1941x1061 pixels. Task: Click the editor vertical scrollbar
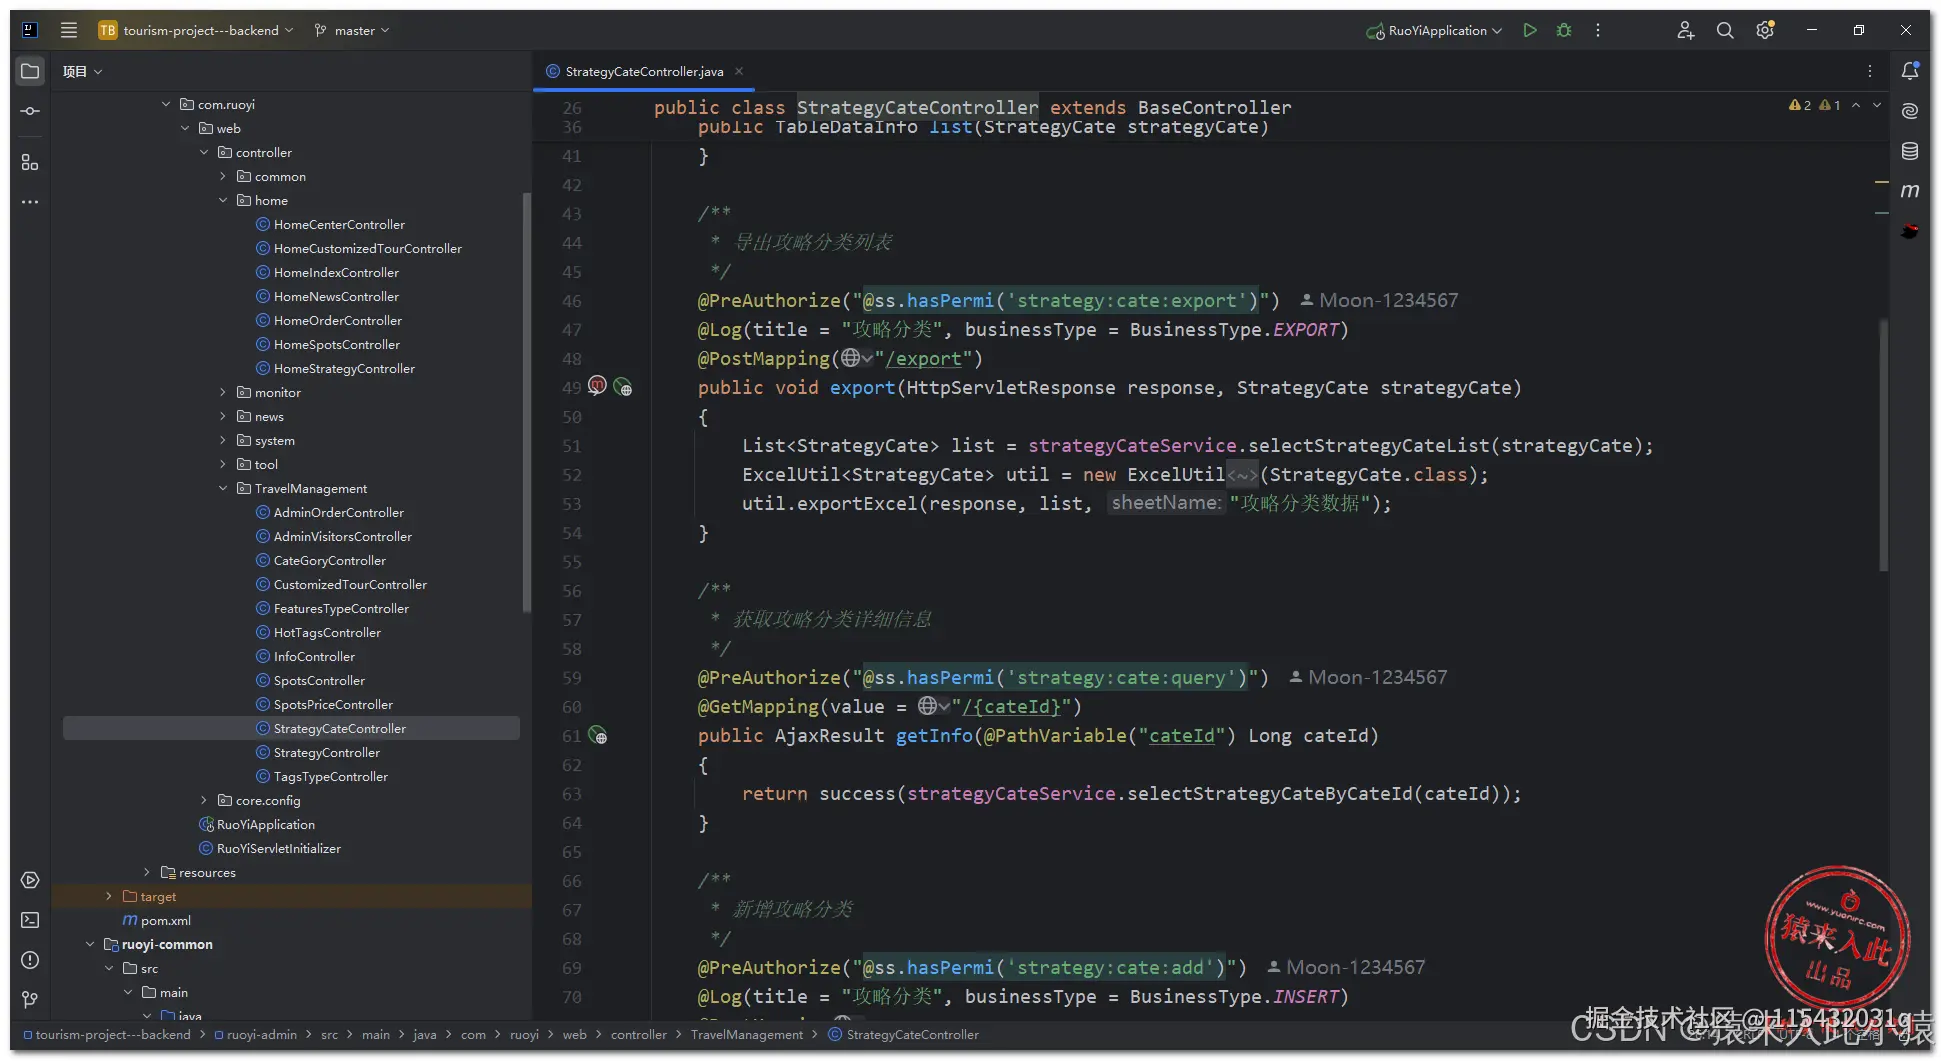pos(1883,445)
